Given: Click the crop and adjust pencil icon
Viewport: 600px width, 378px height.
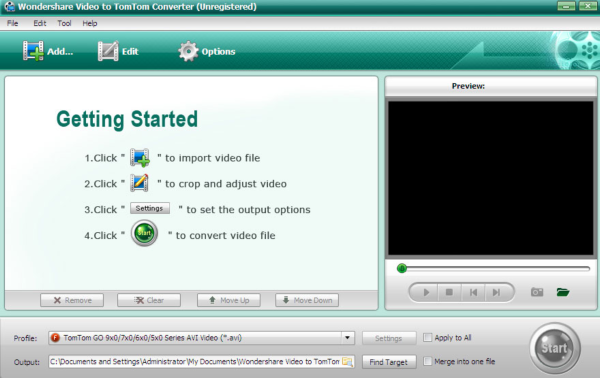Looking at the screenshot, I should [x=139, y=183].
